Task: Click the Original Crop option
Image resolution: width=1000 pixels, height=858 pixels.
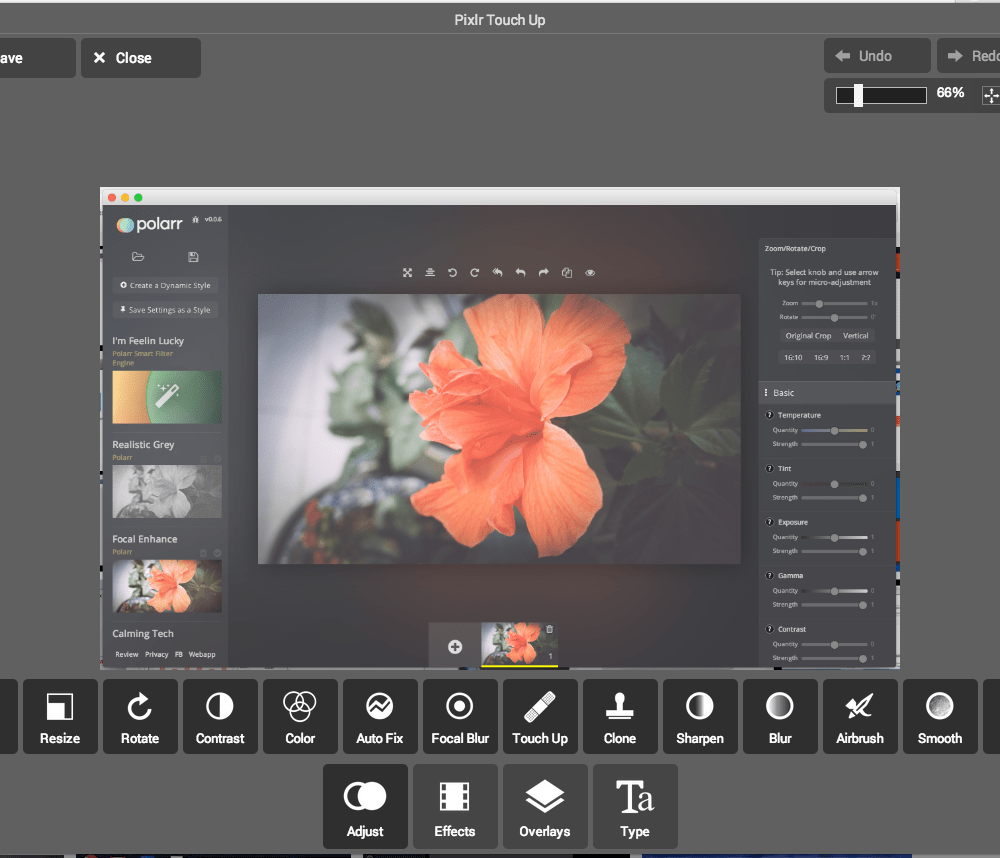Action: [808, 336]
